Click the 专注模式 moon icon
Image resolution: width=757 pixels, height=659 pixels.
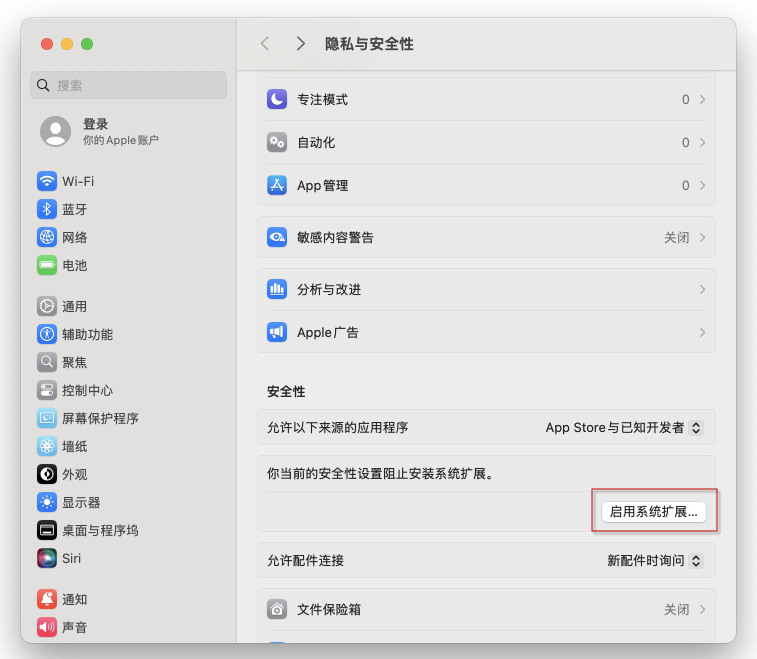(x=277, y=99)
